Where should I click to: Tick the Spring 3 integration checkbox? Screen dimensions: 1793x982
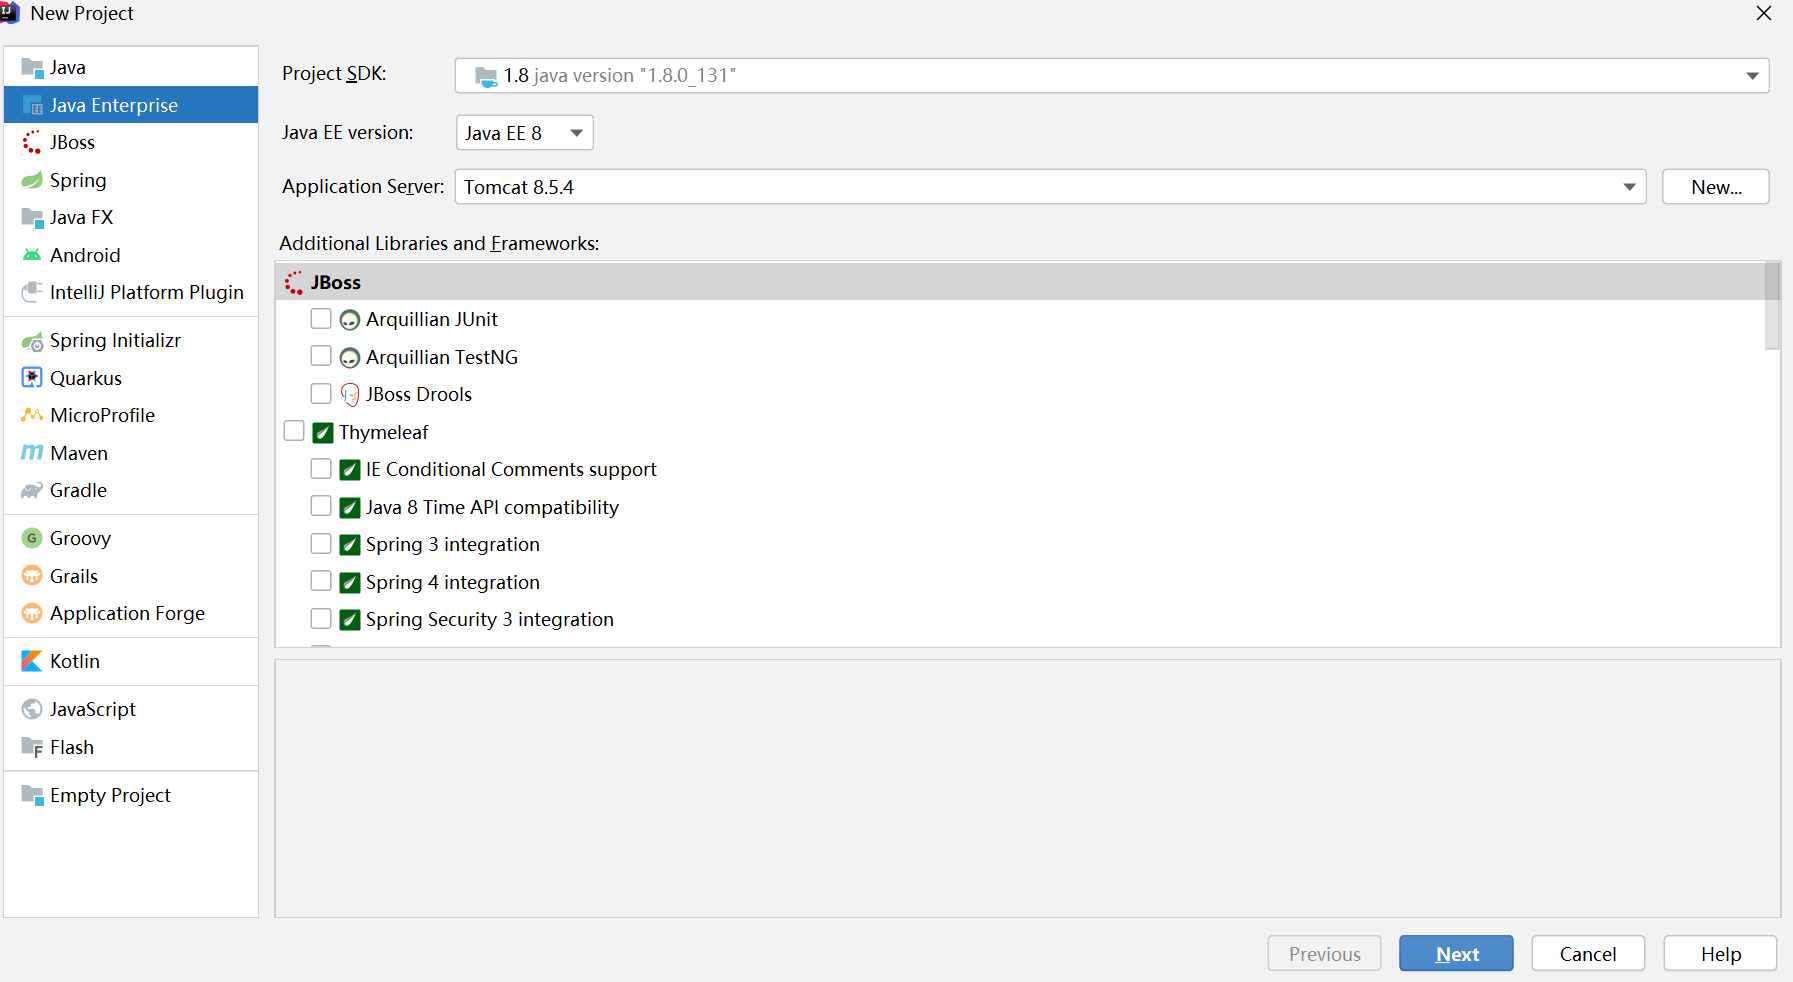coord(321,544)
